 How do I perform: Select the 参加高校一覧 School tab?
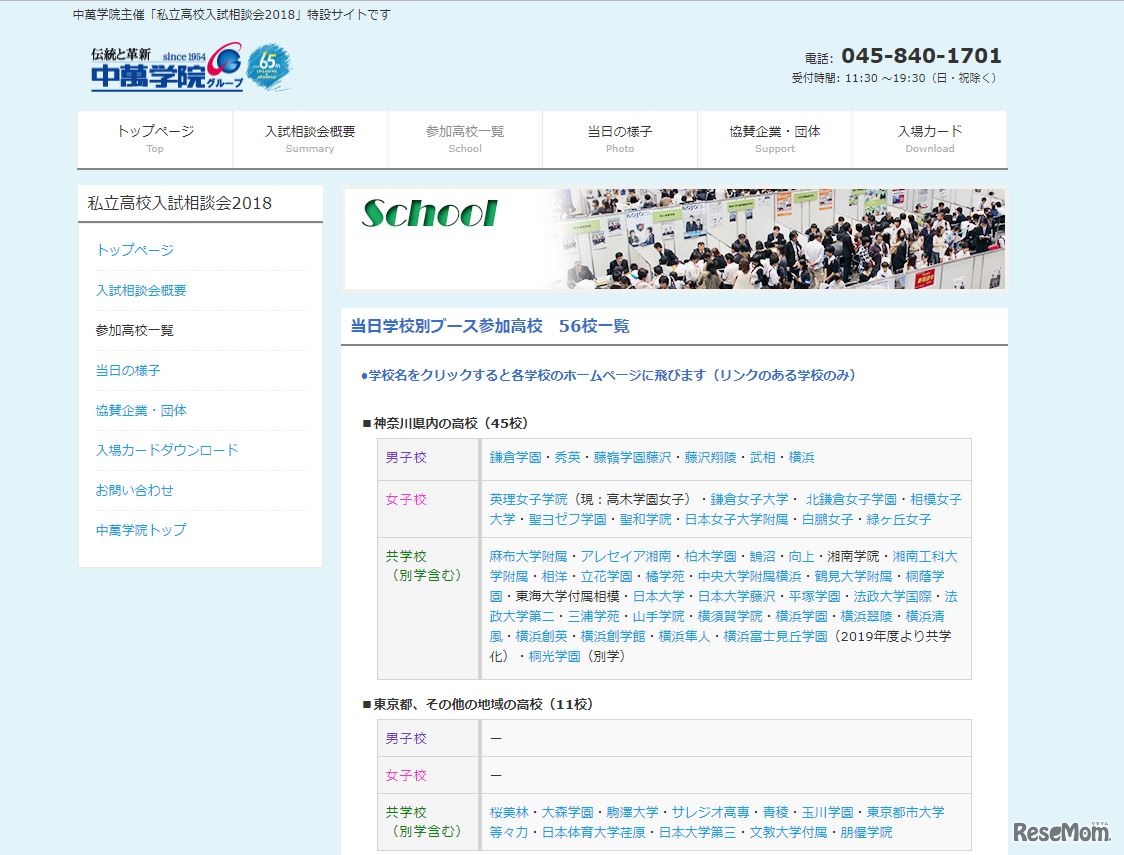[x=465, y=139]
